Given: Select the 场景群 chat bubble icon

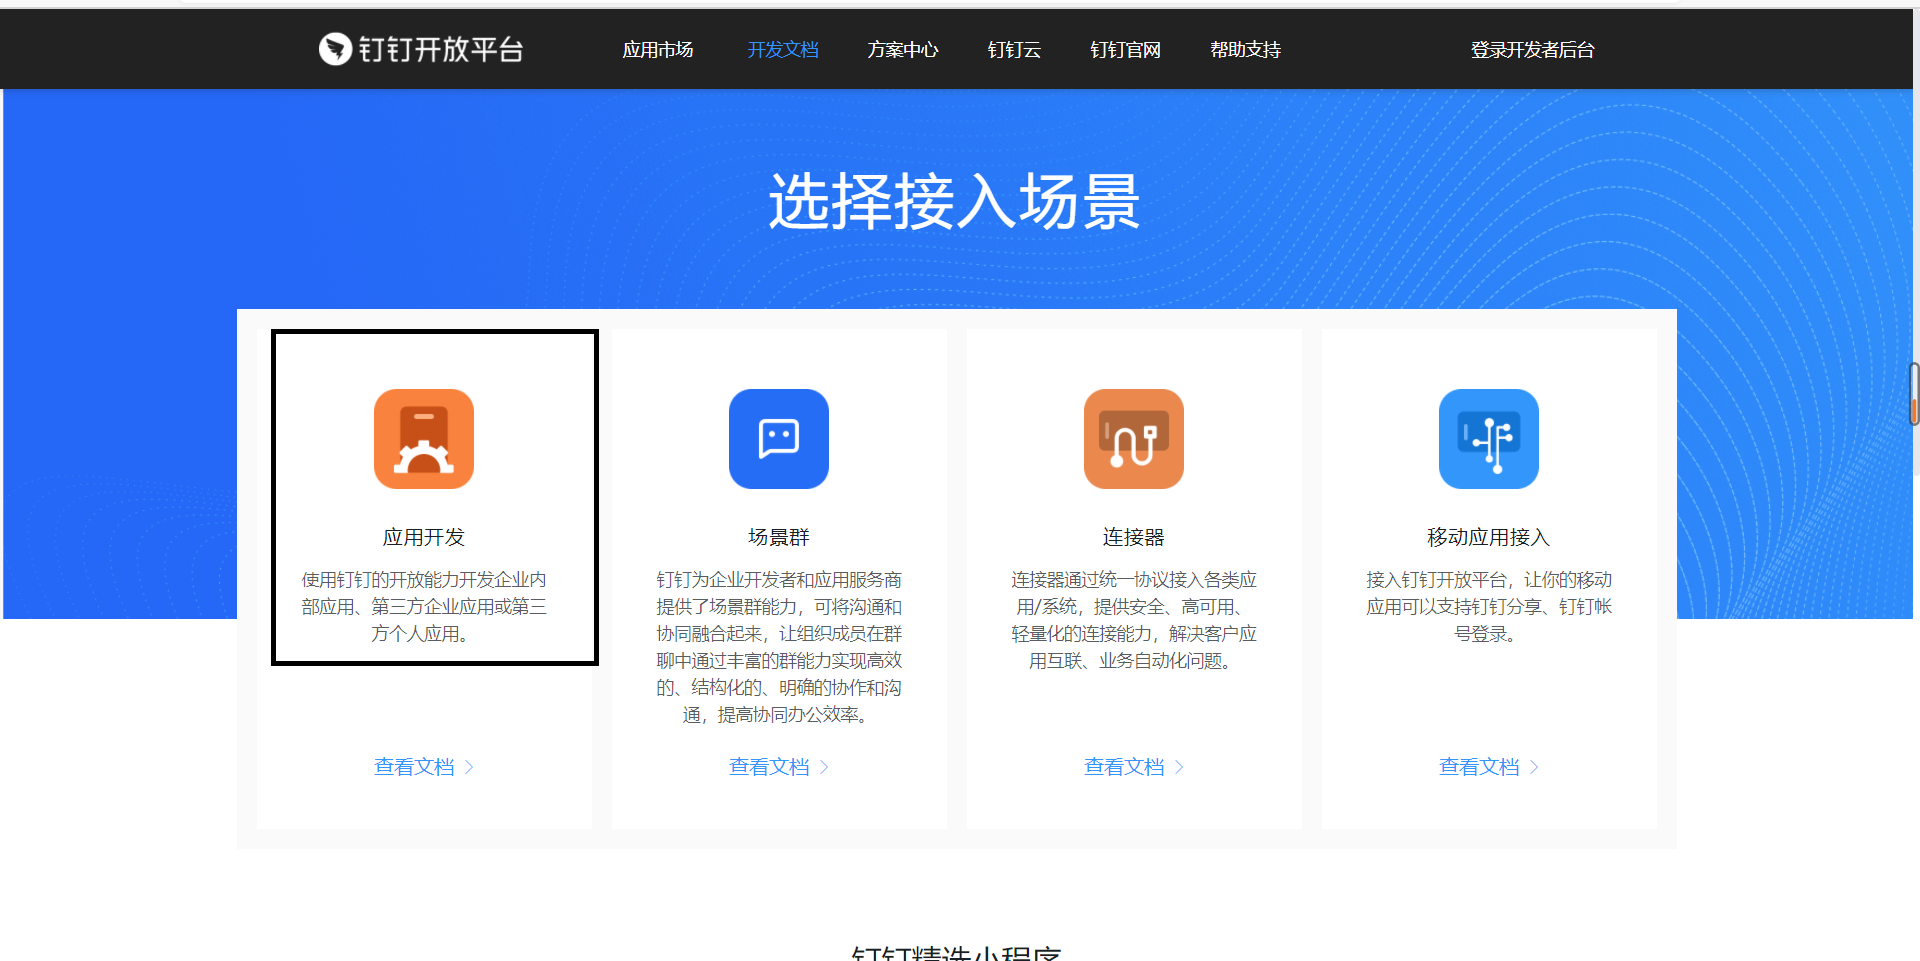Looking at the screenshot, I should tap(778, 439).
